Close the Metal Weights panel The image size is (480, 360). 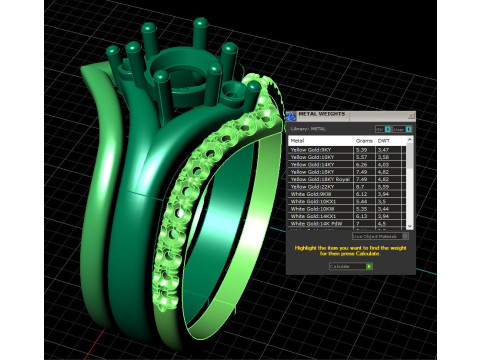coord(411,115)
